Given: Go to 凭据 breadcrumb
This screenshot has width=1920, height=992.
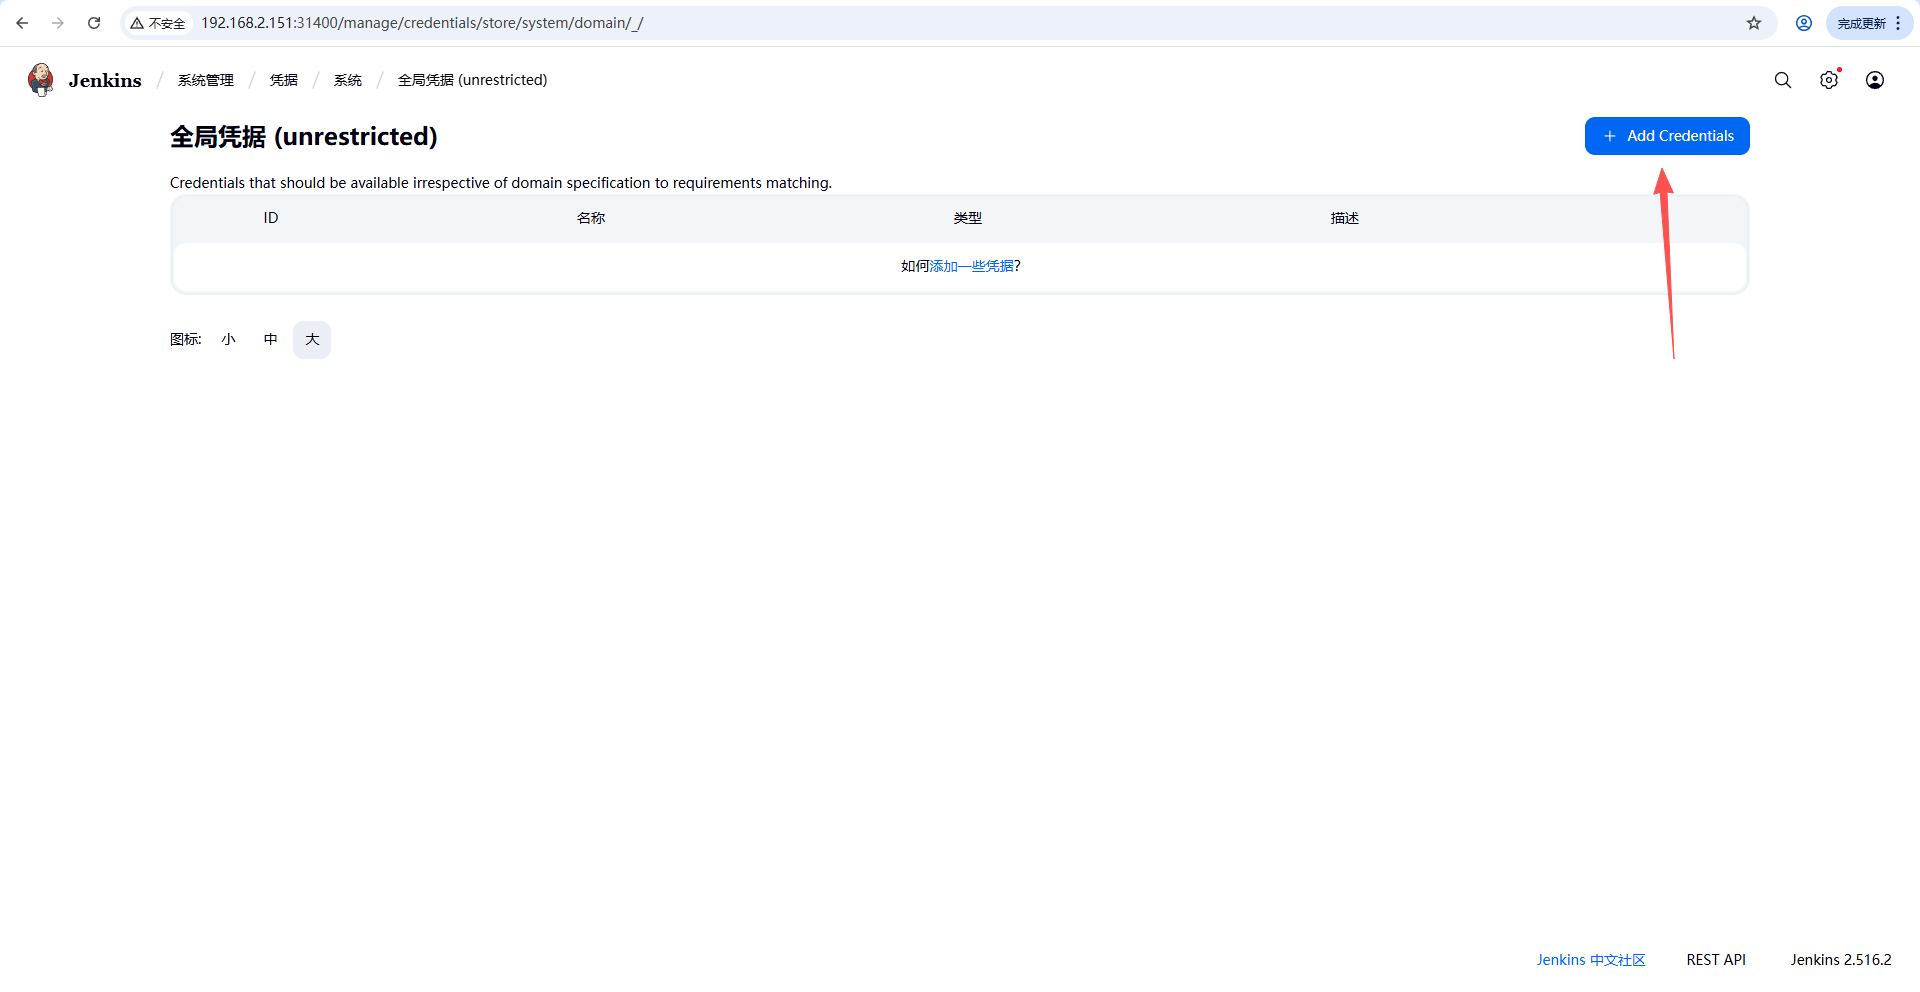Looking at the screenshot, I should click(x=284, y=80).
